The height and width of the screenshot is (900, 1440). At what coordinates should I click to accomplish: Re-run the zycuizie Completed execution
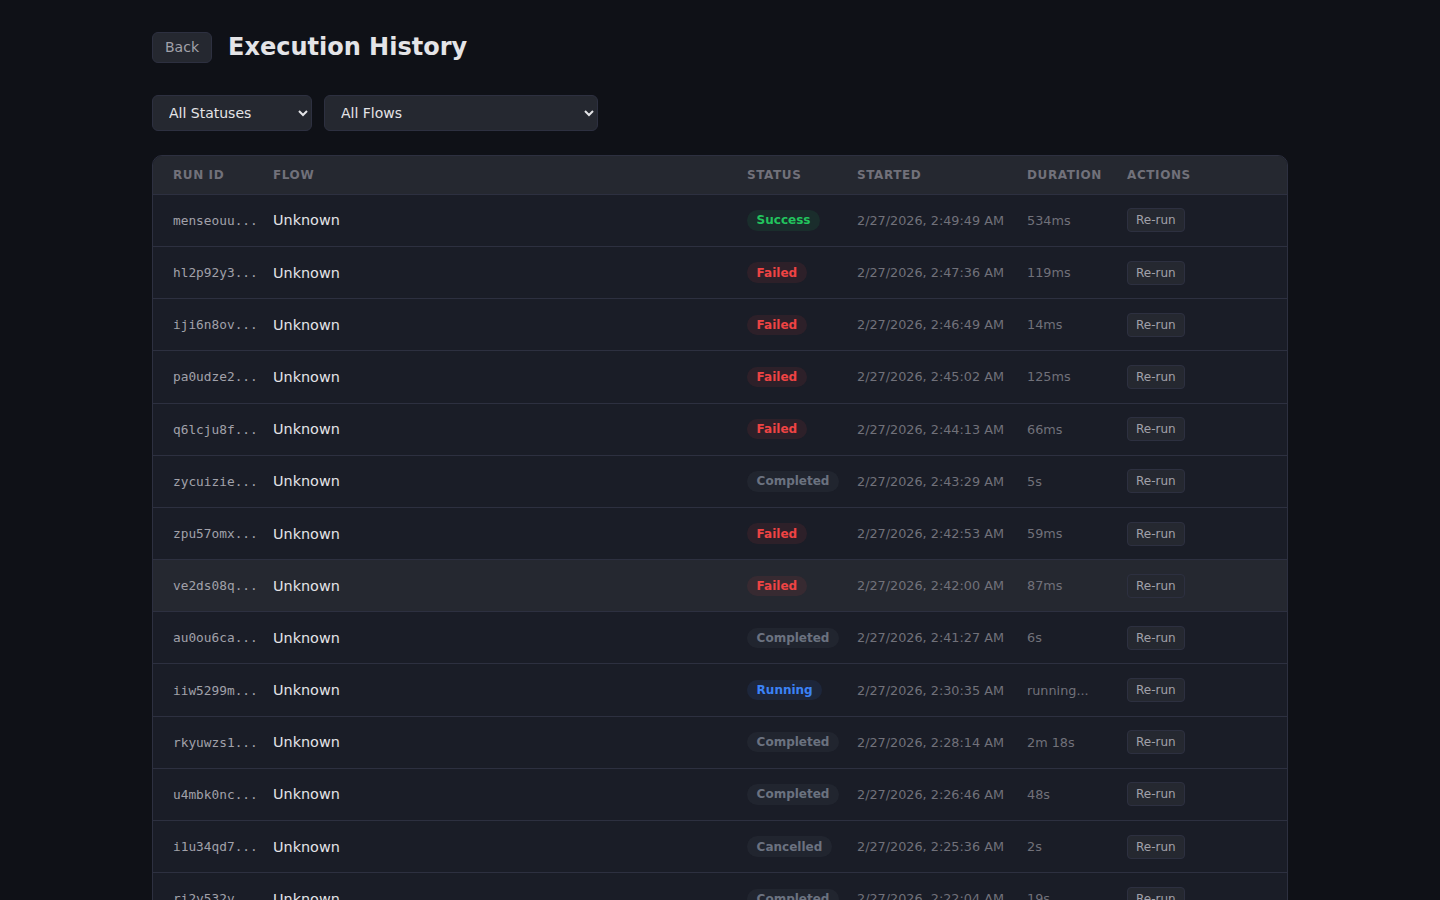point(1155,481)
